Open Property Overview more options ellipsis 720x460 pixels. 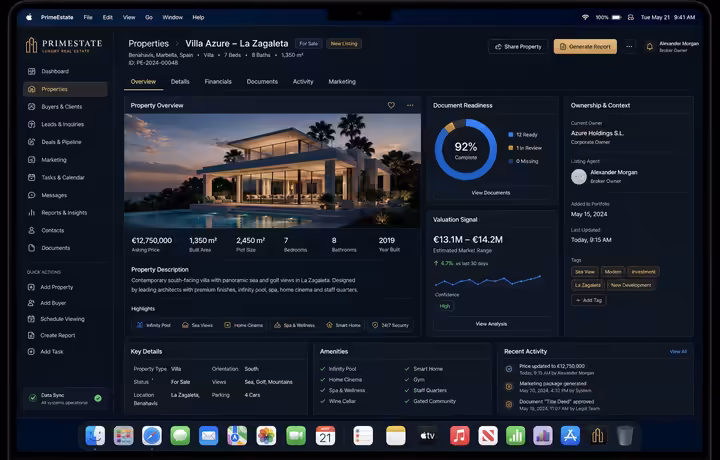point(410,105)
